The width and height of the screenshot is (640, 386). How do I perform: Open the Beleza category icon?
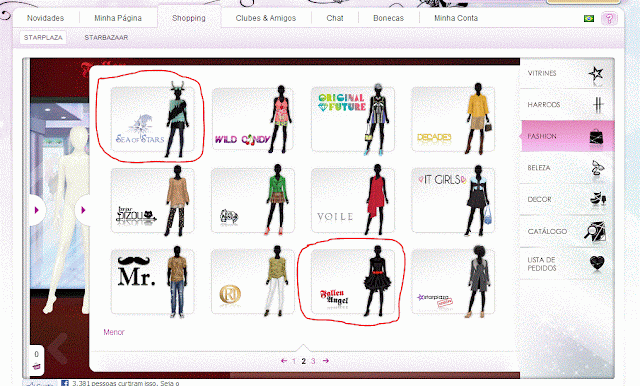pyautogui.click(x=598, y=168)
